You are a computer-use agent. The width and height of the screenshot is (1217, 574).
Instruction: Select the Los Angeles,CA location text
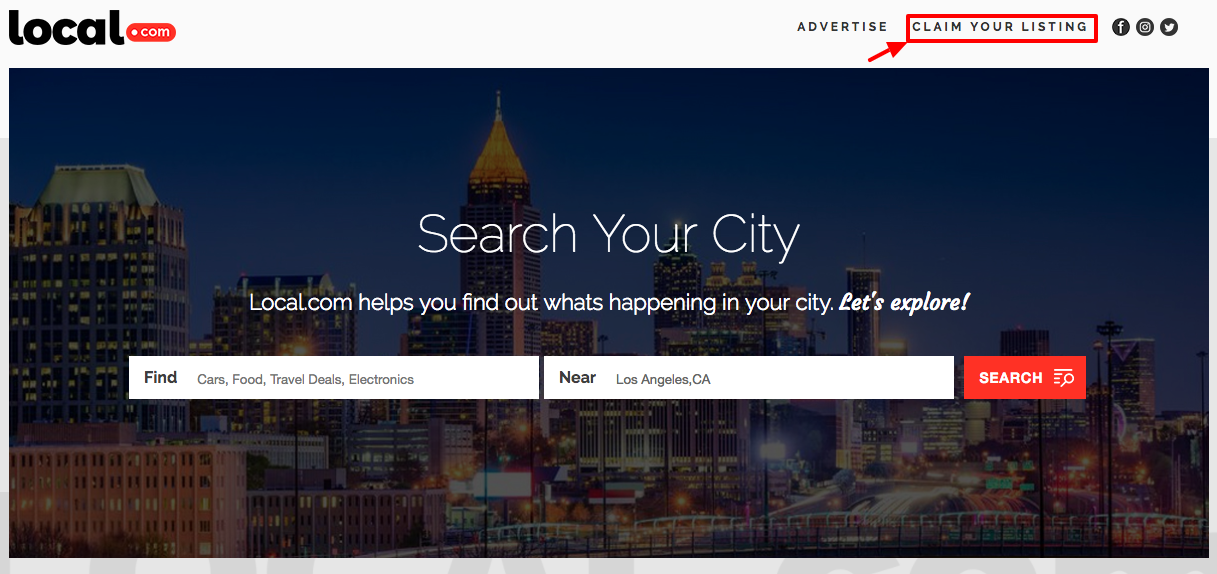click(663, 379)
